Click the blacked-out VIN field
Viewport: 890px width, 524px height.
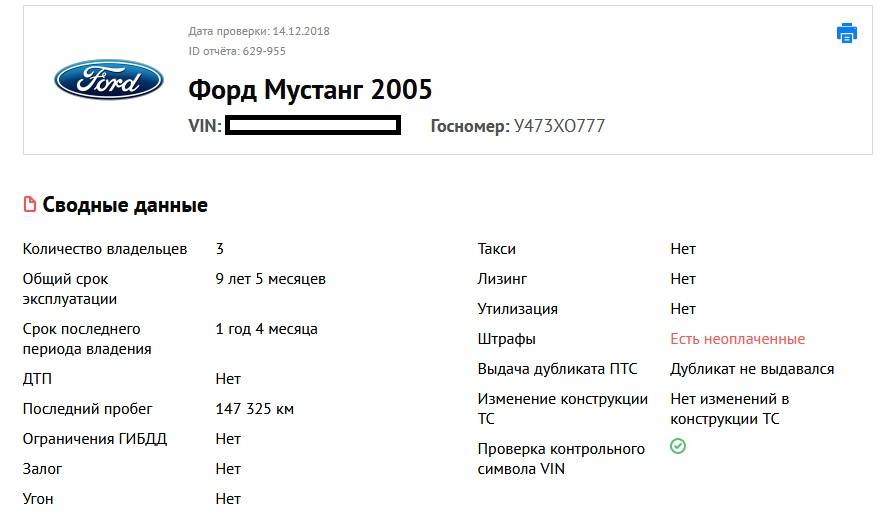(312, 126)
